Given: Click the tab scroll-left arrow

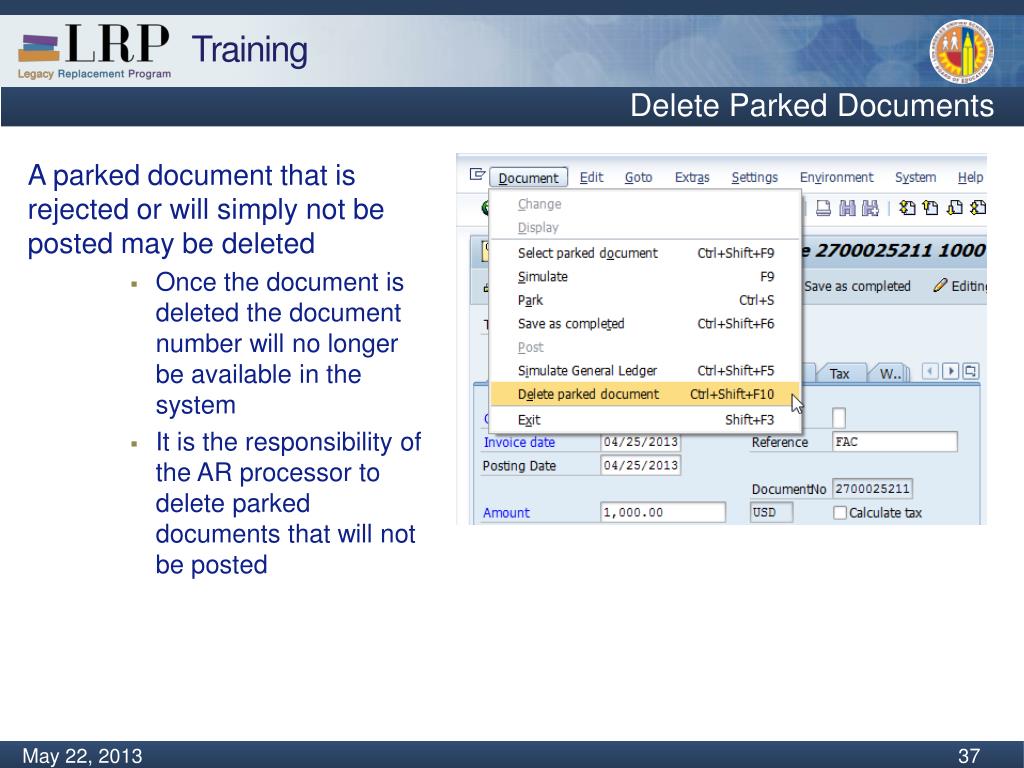Looking at the screenshot, I should [x=931, y=372].
